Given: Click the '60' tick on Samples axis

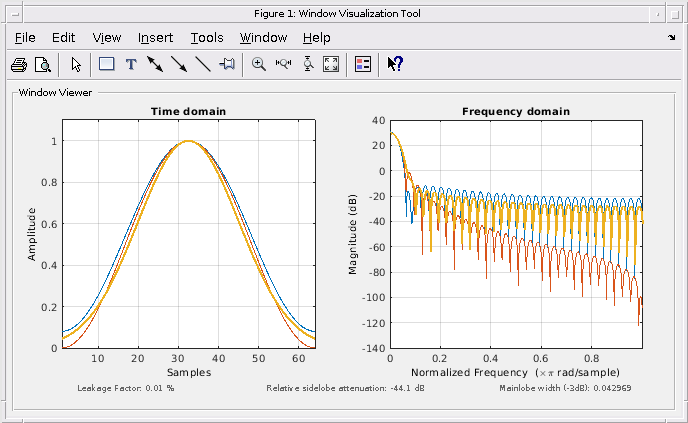Looking at the screenshot, I should tap(298, 358).
